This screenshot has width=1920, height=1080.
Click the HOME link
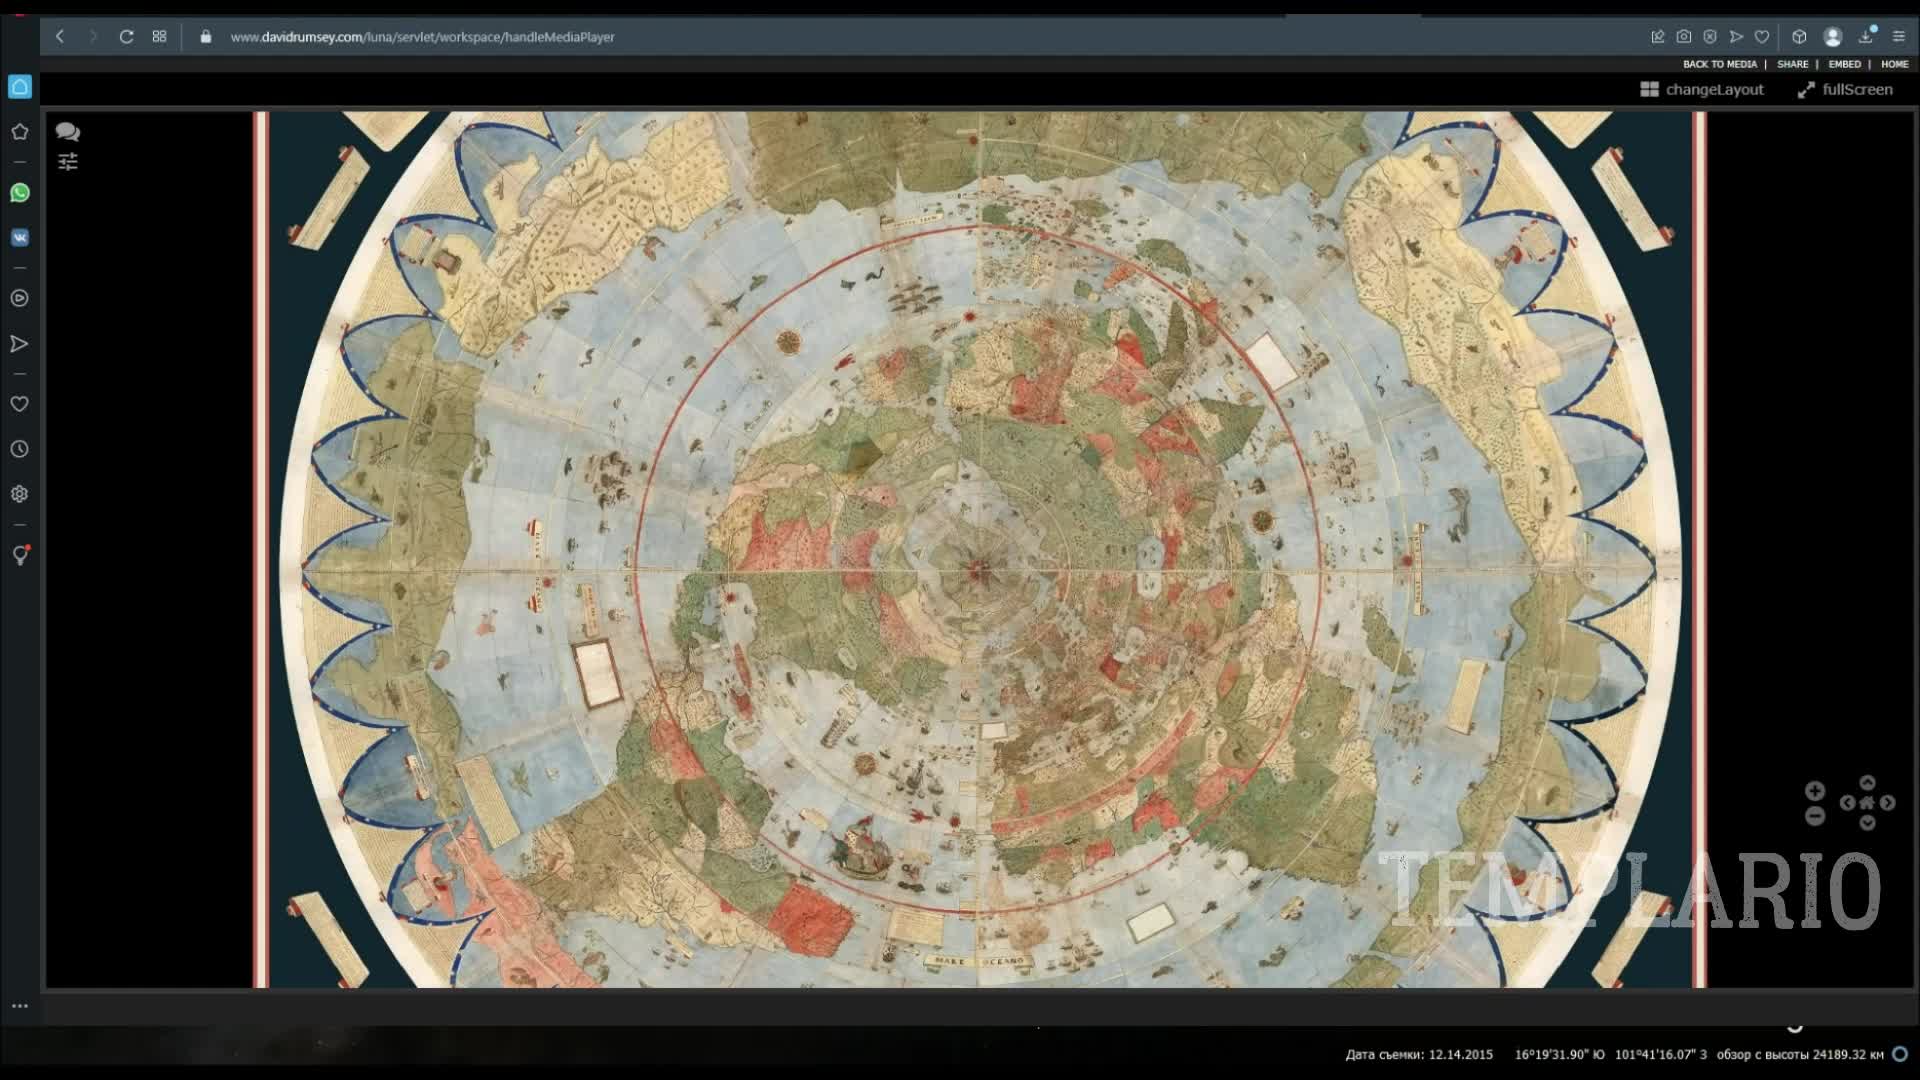1895,64
